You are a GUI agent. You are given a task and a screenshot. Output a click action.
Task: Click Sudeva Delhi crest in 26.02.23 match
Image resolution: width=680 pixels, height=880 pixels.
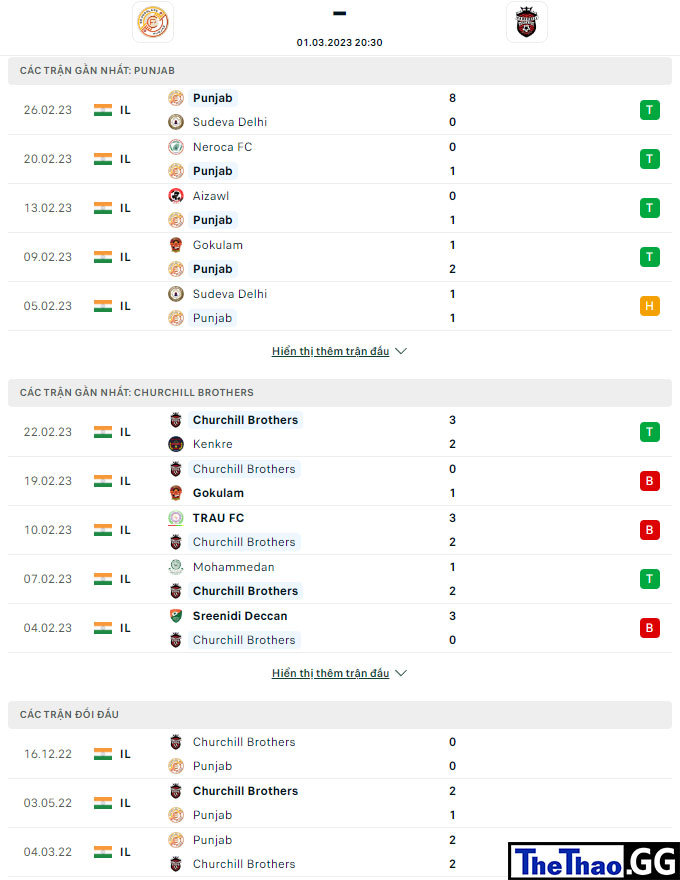176,122
